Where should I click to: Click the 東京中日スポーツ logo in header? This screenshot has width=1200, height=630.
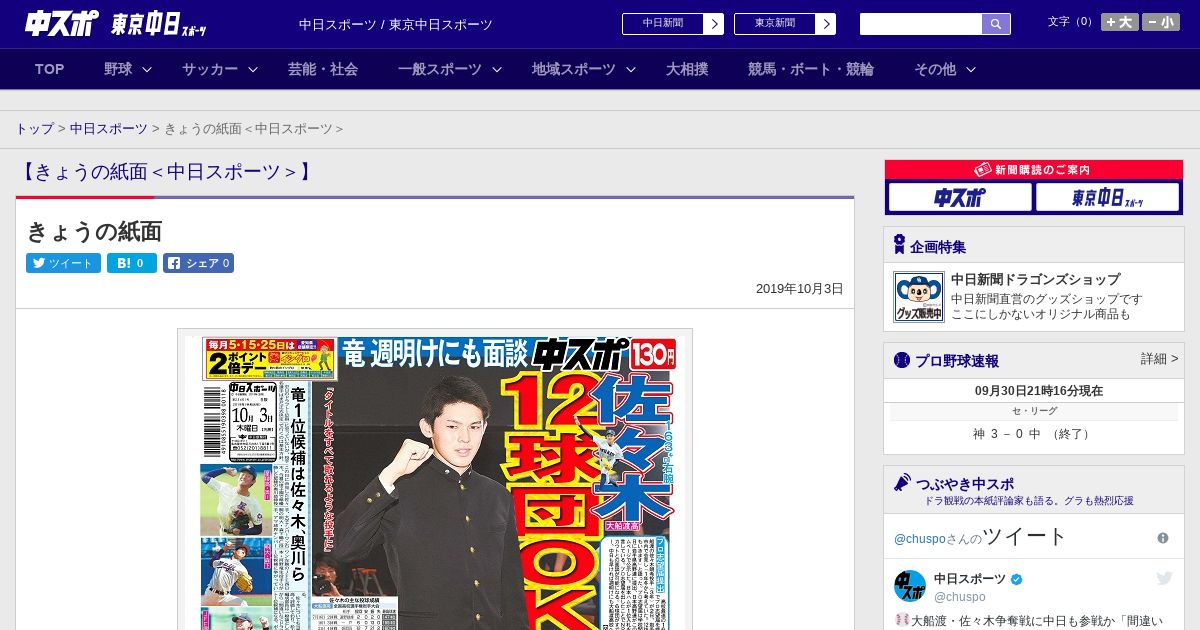(x=160, y=24)
